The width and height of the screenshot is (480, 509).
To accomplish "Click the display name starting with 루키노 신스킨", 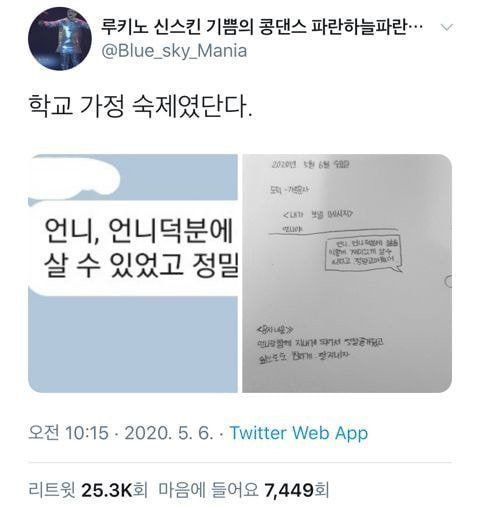I will pos(262,27).
